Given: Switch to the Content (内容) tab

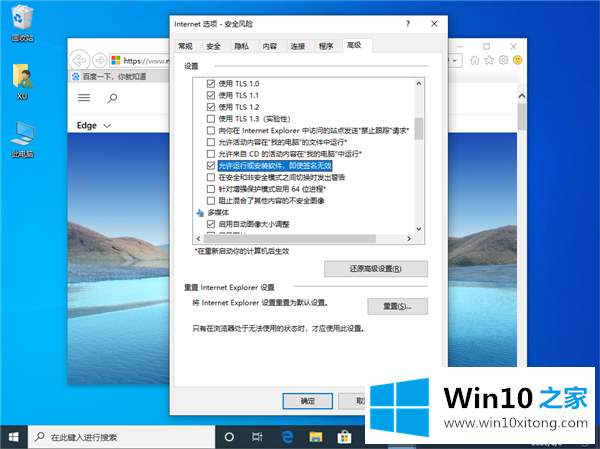Looking at the screenshot, I should click(269, 46).
